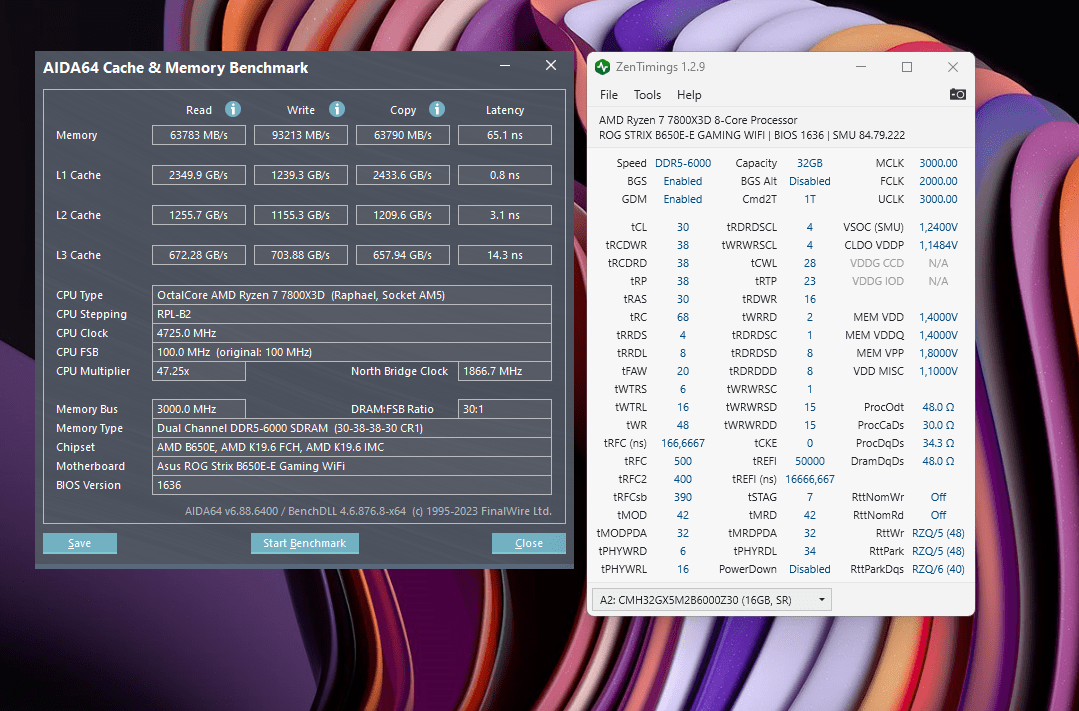Close AIDA64 window with X button
This screenshot has width=1079, height=711.
(x=551, y=65)
